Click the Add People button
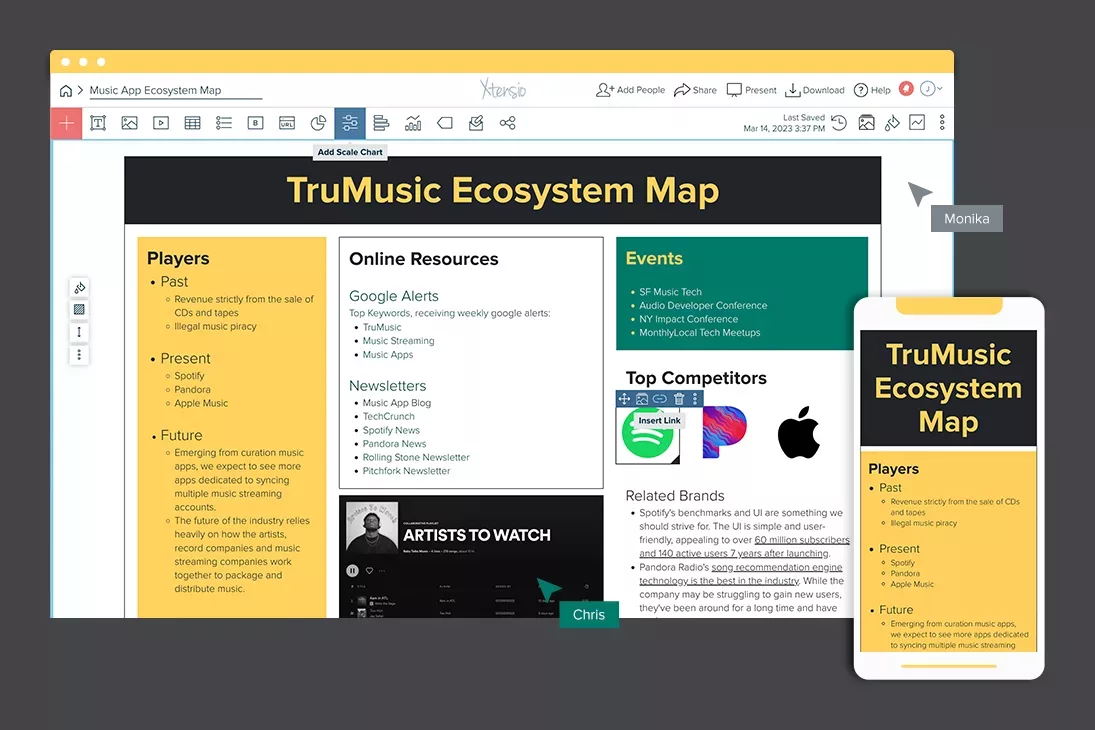 click(x=629, y=89)
